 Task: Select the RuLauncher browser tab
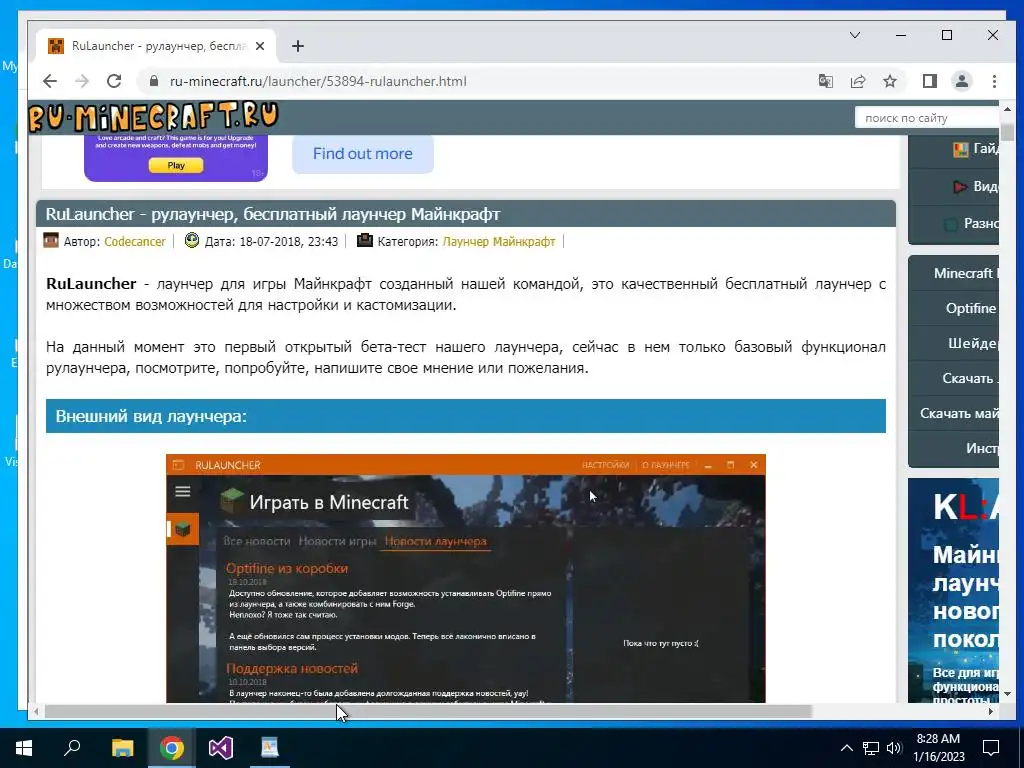click(157, 46)
